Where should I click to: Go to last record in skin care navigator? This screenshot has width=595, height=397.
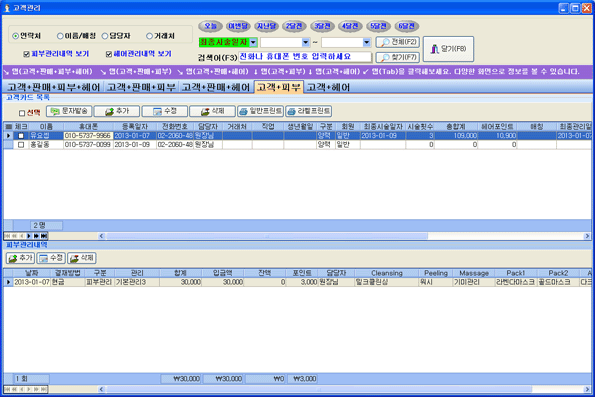[44, 389]
